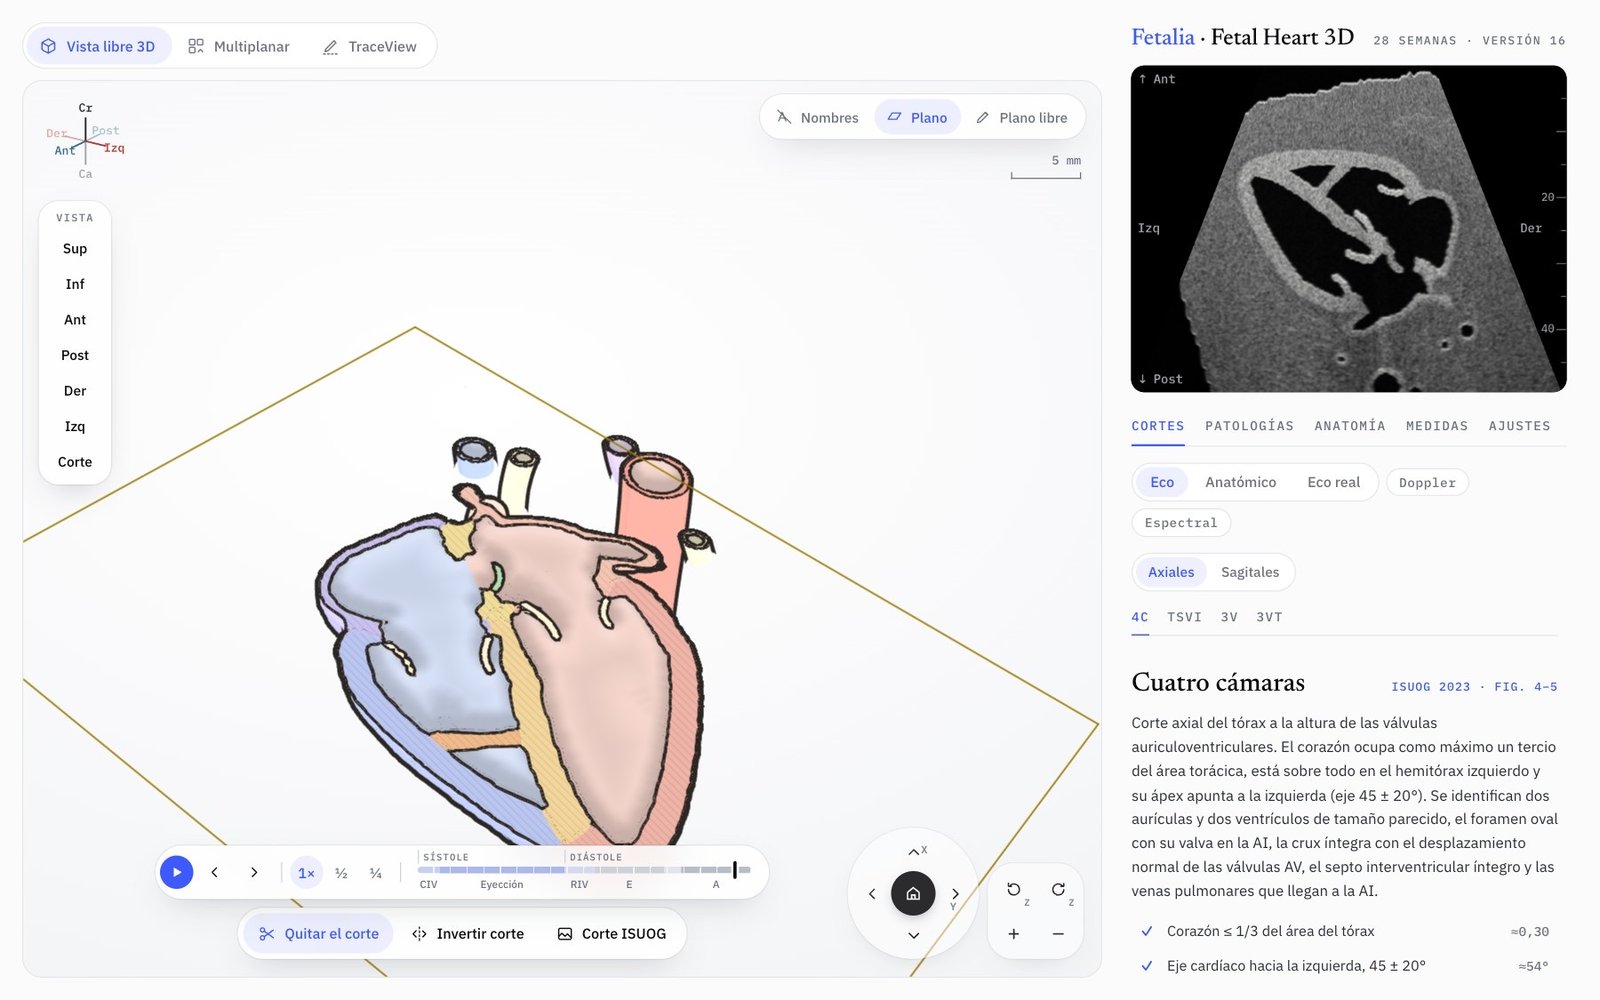This screenshot has height=1000, width=1600.
Task: Open the Patologías tab
Action: [1249, 426]
